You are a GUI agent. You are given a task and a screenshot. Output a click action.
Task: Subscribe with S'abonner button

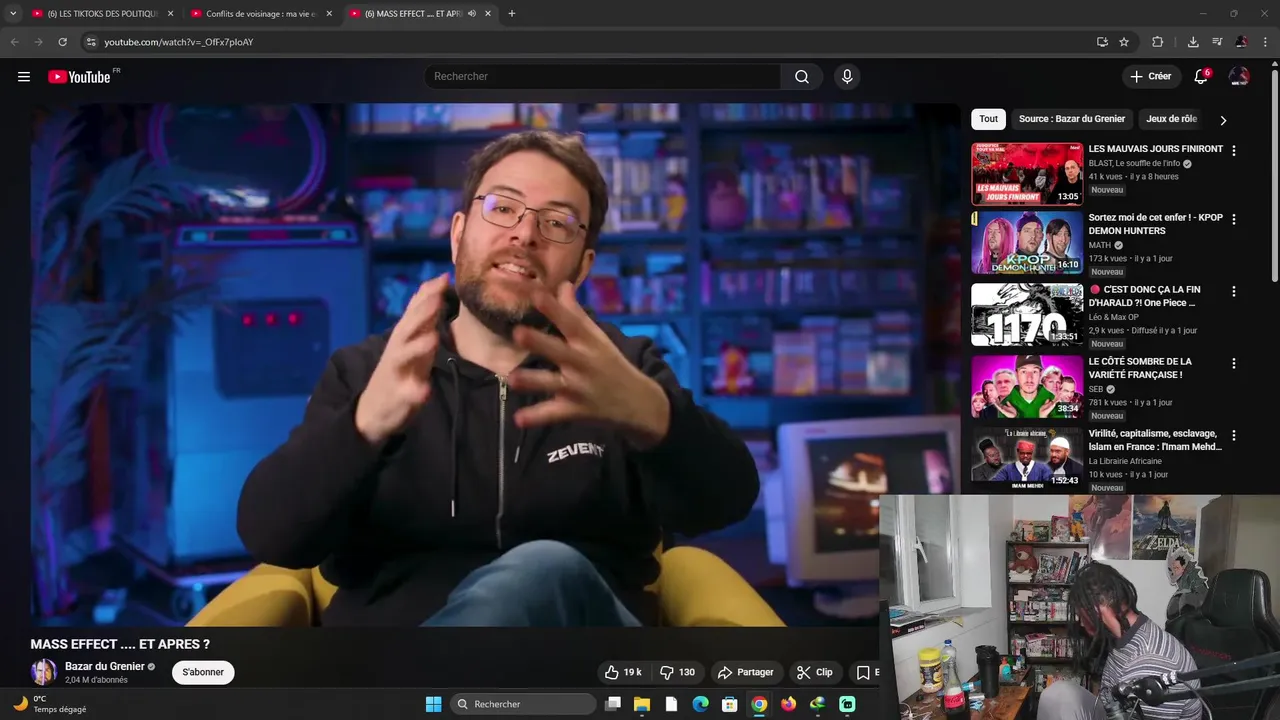(203, 672)
